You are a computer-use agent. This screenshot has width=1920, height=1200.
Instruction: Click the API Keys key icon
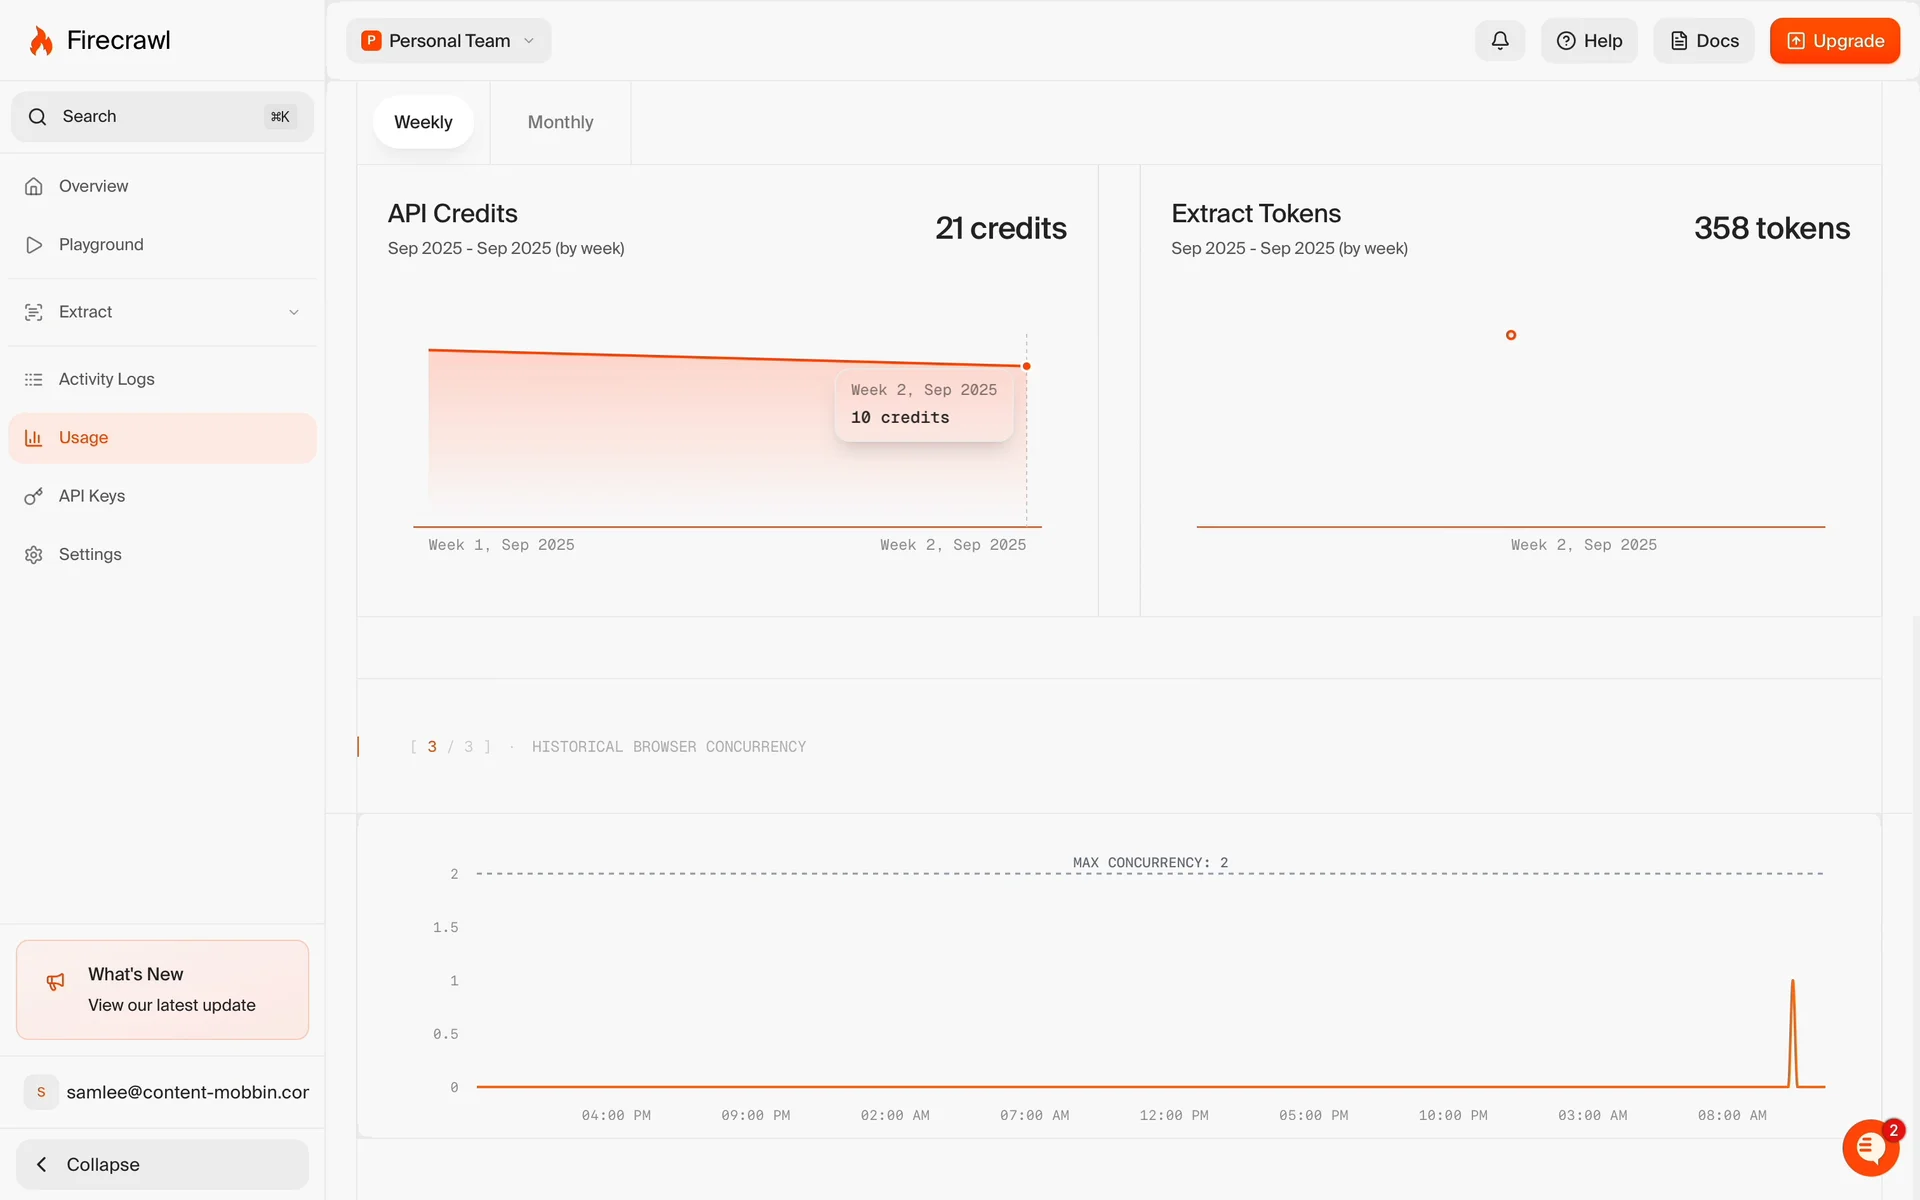click(34, 496)
